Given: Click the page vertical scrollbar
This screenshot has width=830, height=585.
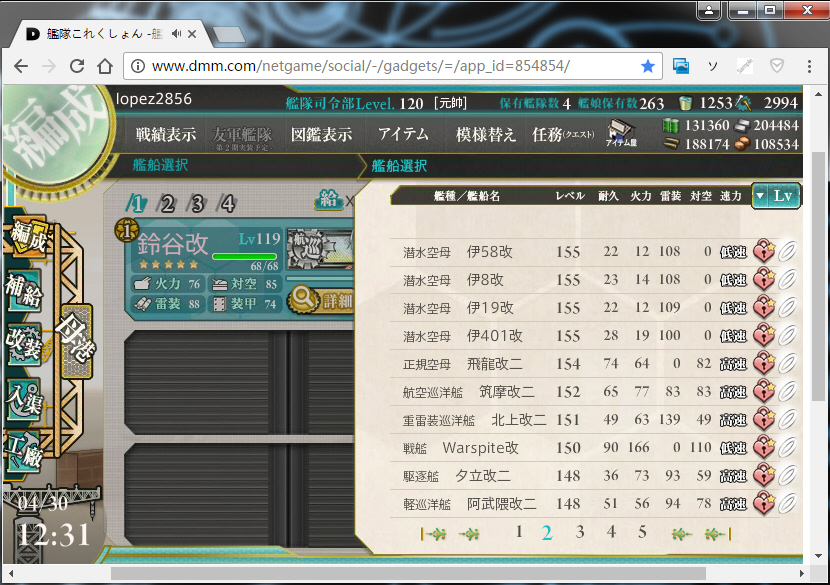Looking at the screenshot, I should click(x=818, y=275).
